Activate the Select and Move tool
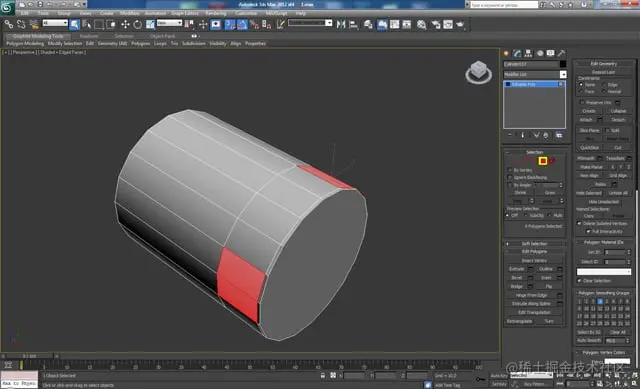 click(125, 24)
